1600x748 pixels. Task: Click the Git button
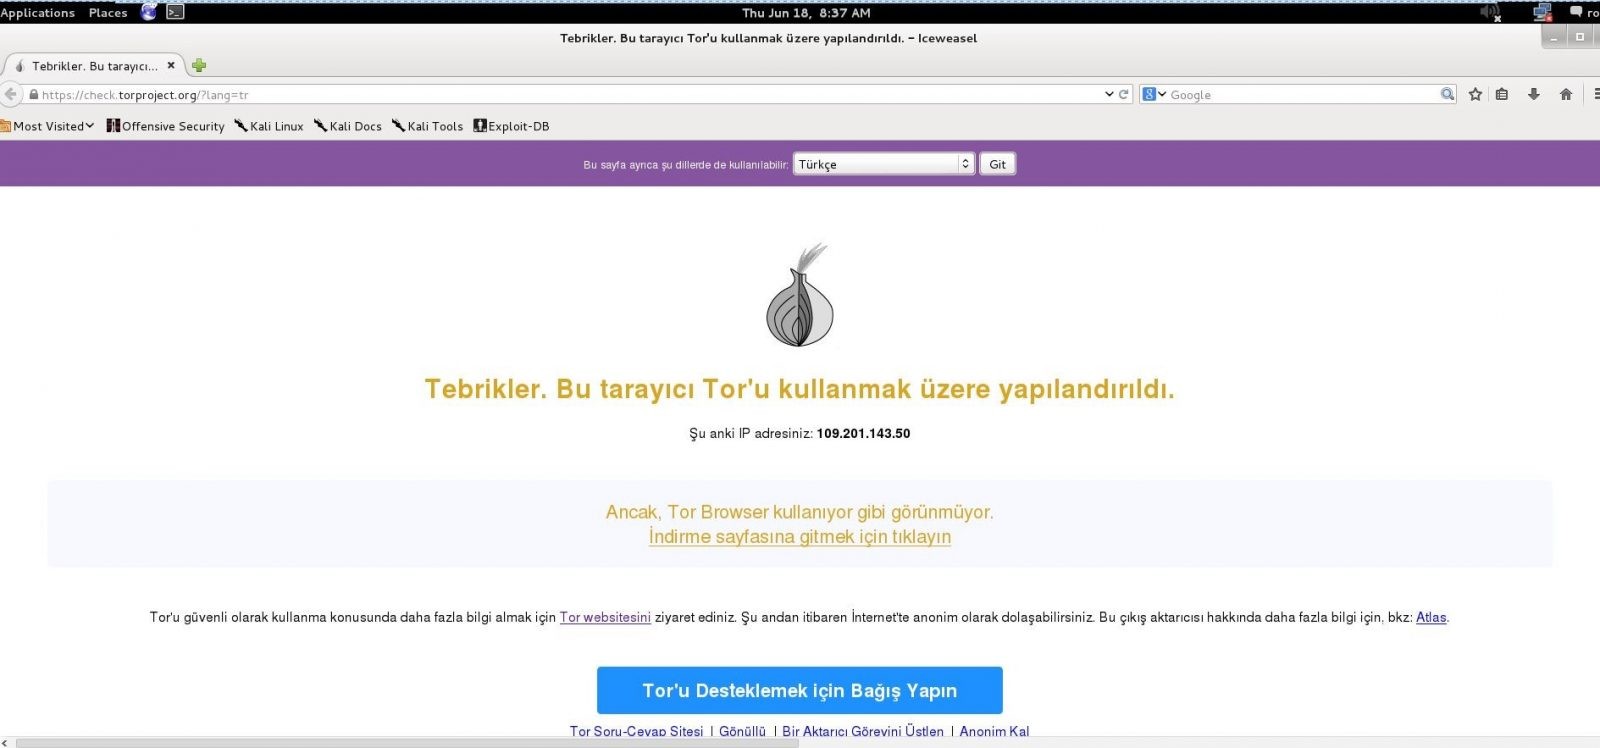(997, 164)
